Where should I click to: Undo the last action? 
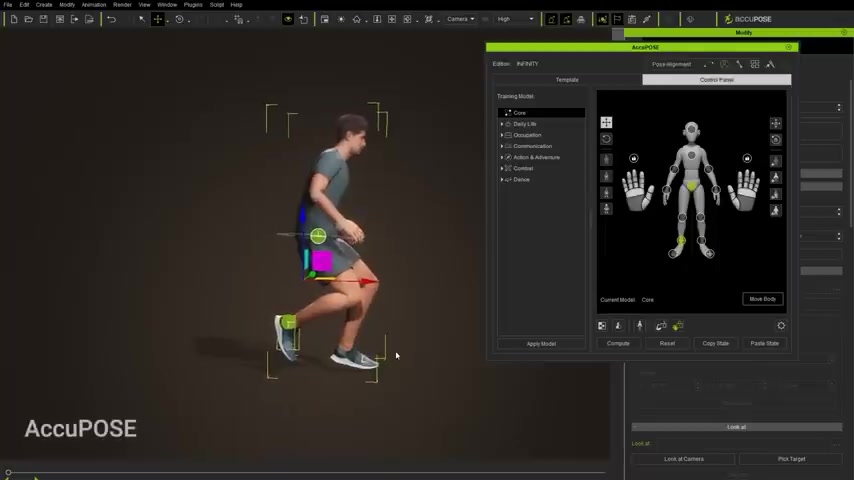click(112, 19)
